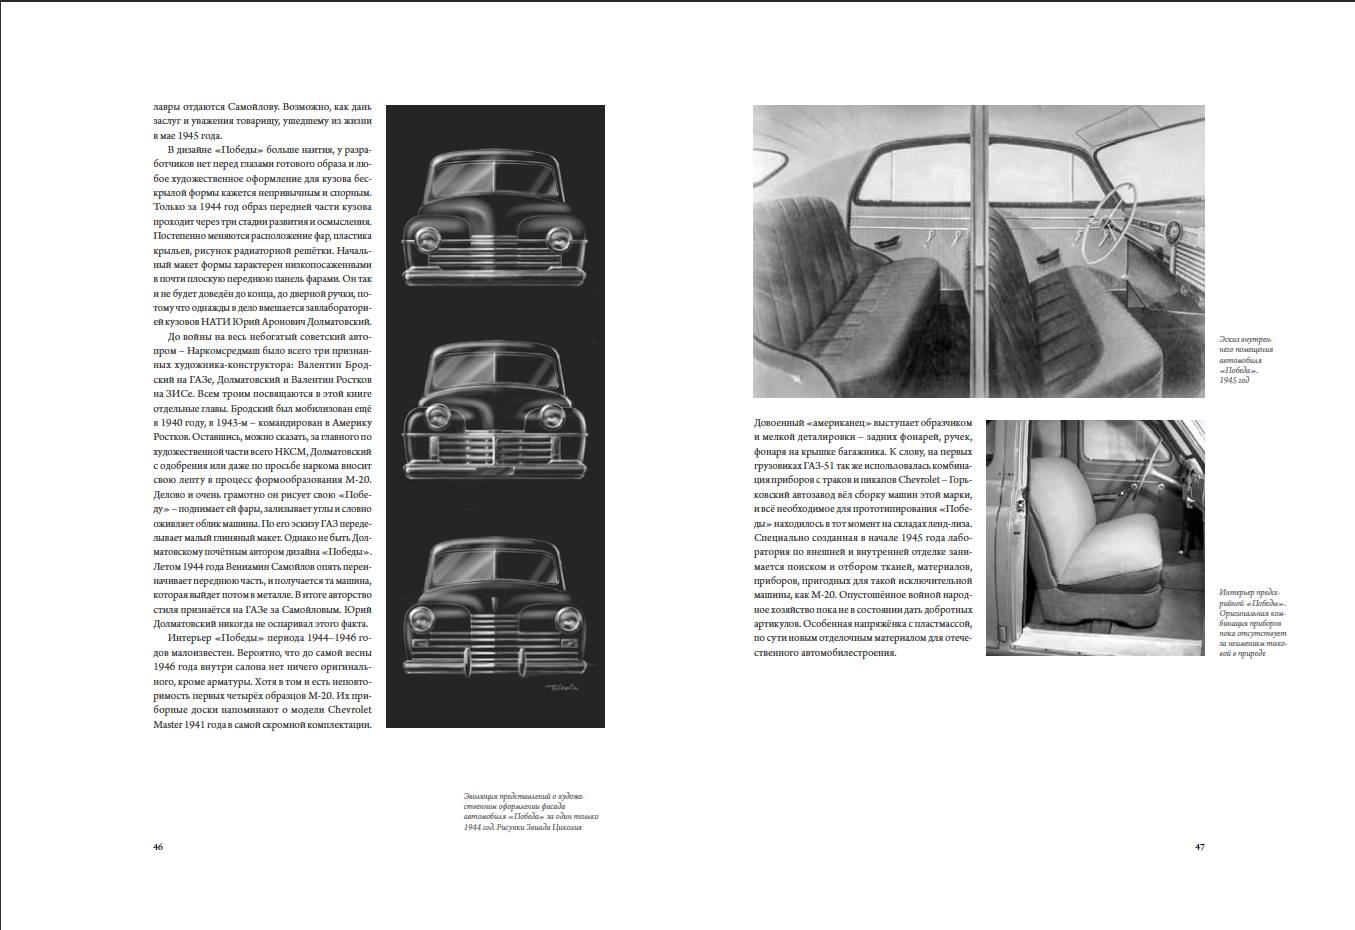Viewport: 1355px width, 930px height.
Task: Click the line "на ЗИСе. Всем троим посвящаются"
Action: coord(263,394)
